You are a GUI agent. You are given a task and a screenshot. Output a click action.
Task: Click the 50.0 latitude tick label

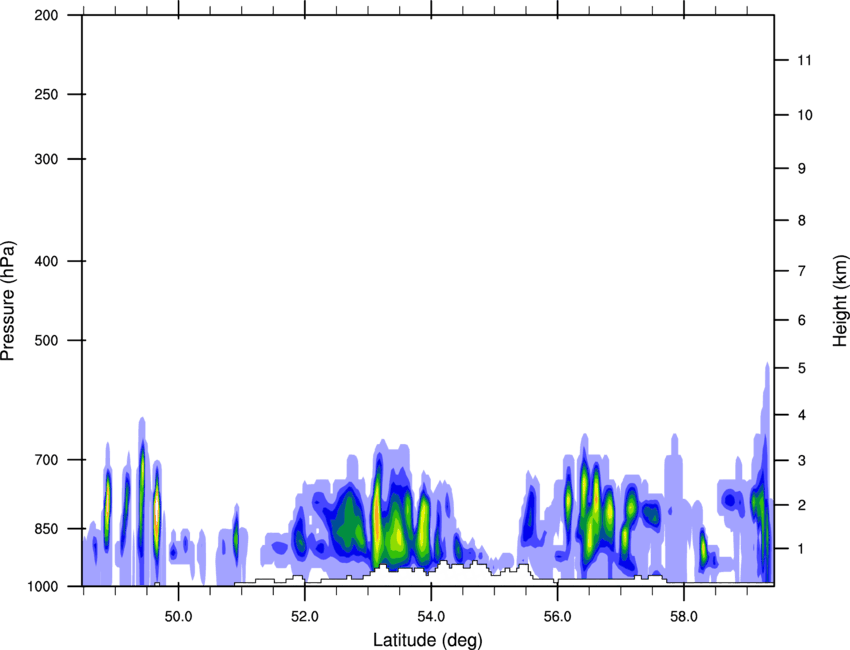pyautogui.click(x=178, y=617)
